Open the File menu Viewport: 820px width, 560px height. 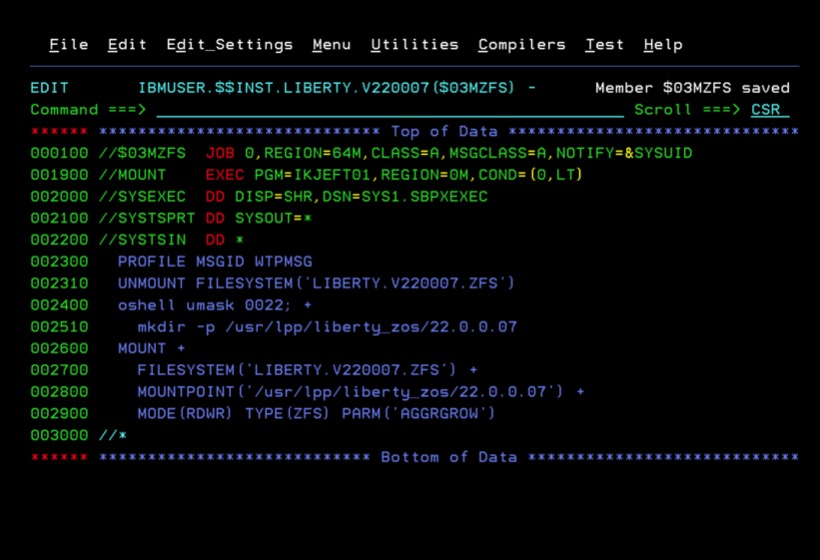coord(69,45)
